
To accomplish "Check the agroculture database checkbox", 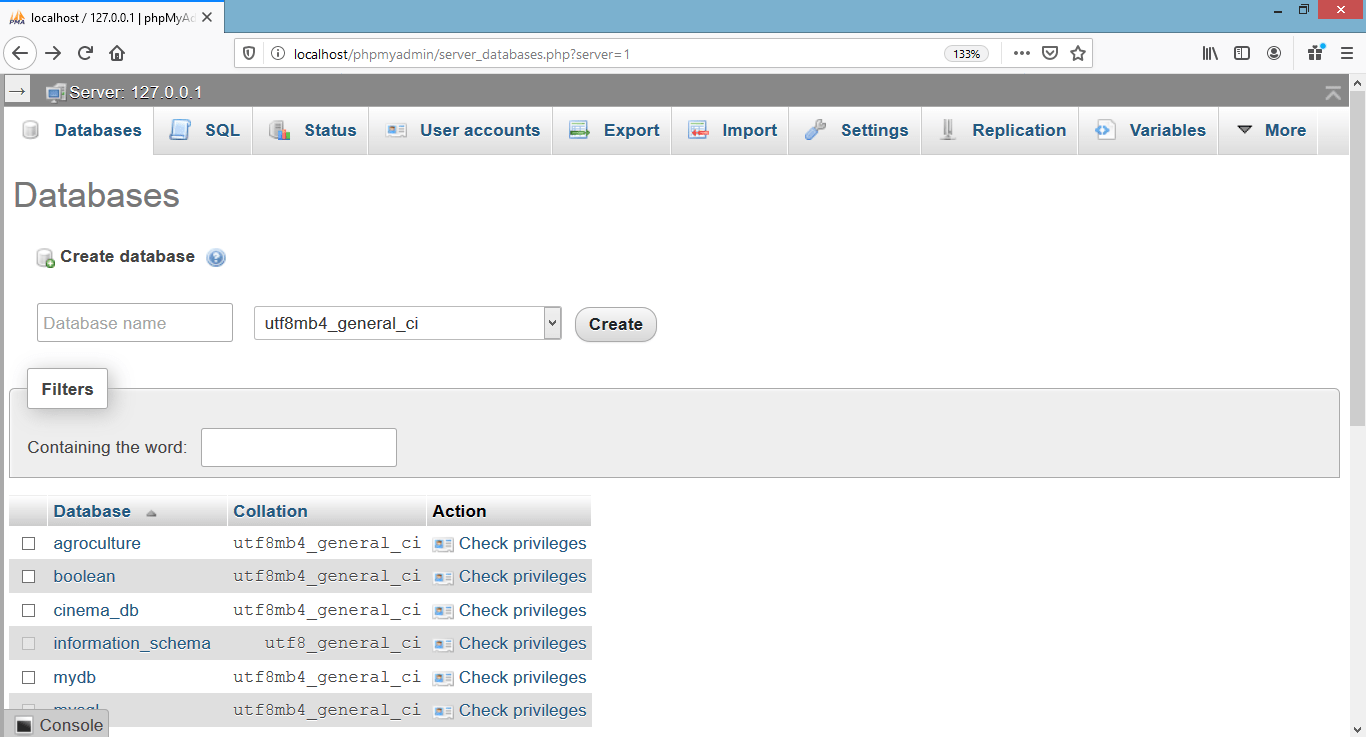I will click(29, 543).
